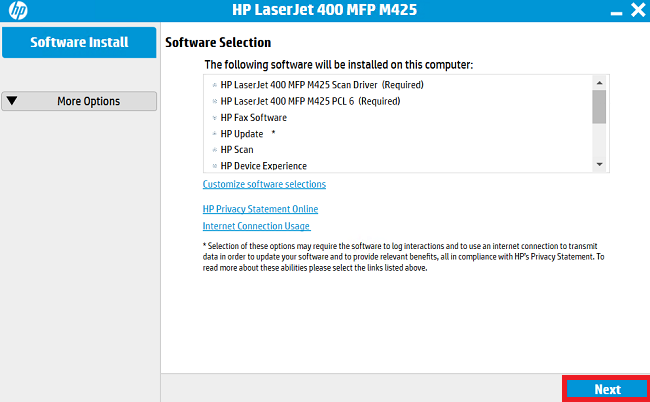Select HP Scan list item
This screenshot has width=650, height=402.
[x=237, y=150]
